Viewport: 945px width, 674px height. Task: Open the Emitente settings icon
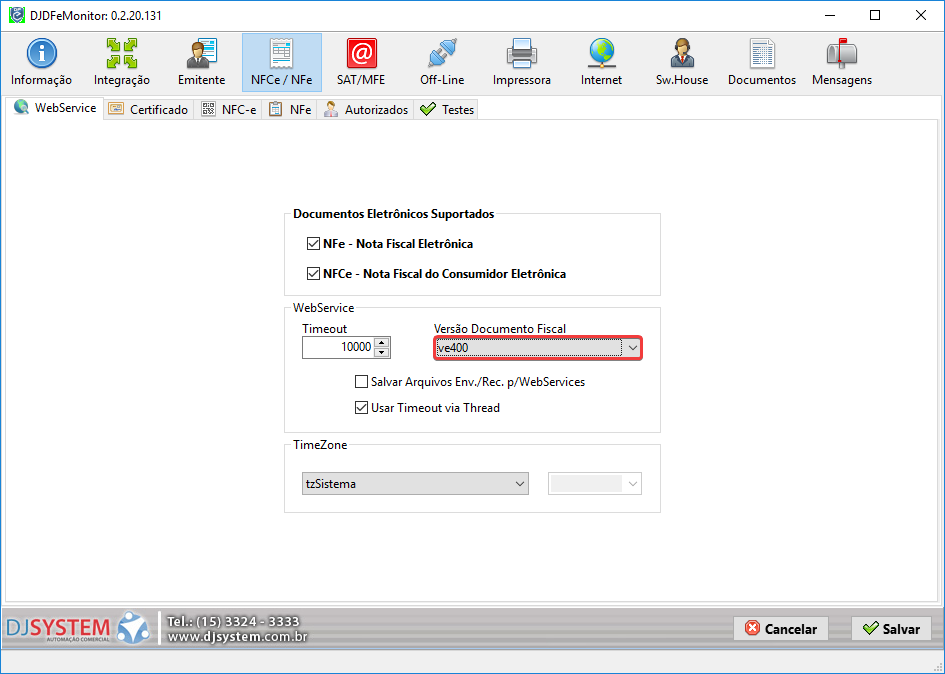tap(201, 62)
